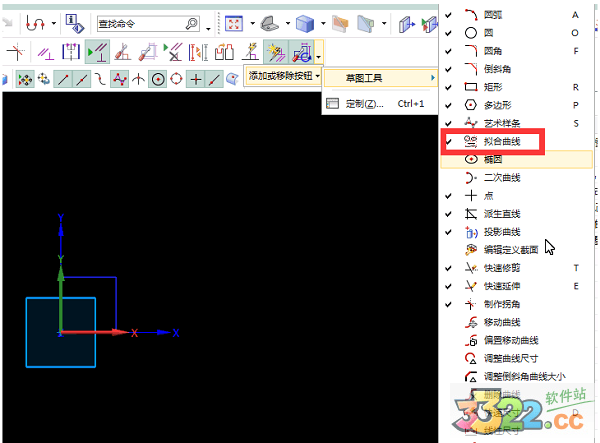Click the quadrant point snap icon
This screenshot has height=443, width=600.
176,79
